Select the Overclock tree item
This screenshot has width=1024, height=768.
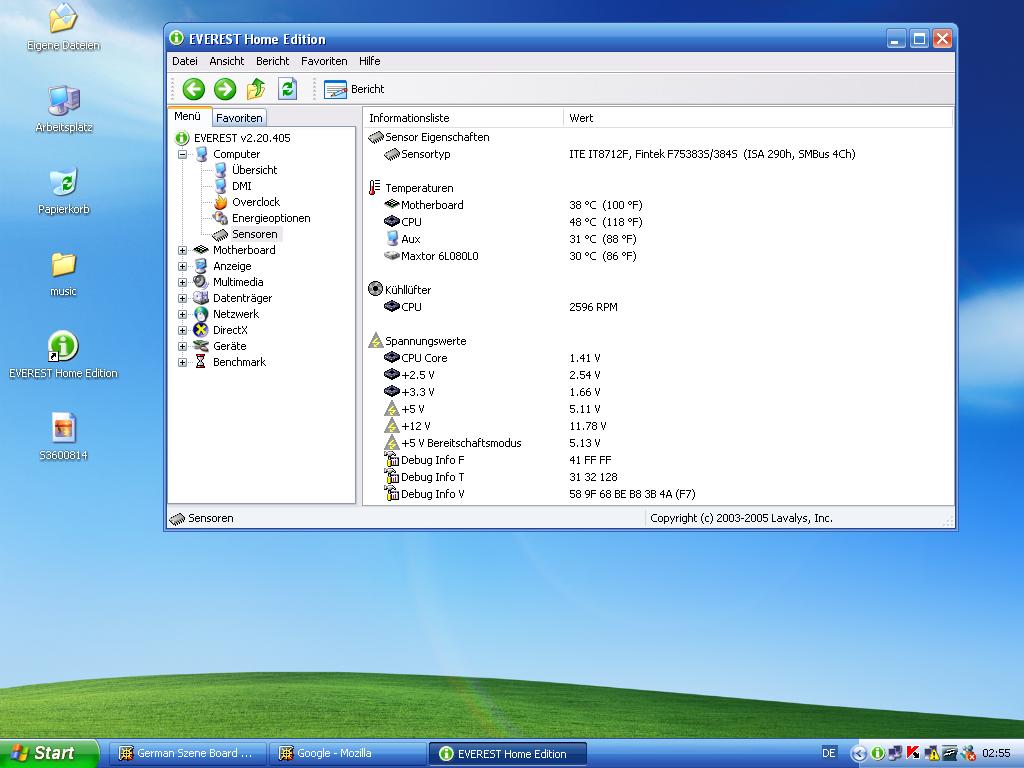tap(256, 202)
